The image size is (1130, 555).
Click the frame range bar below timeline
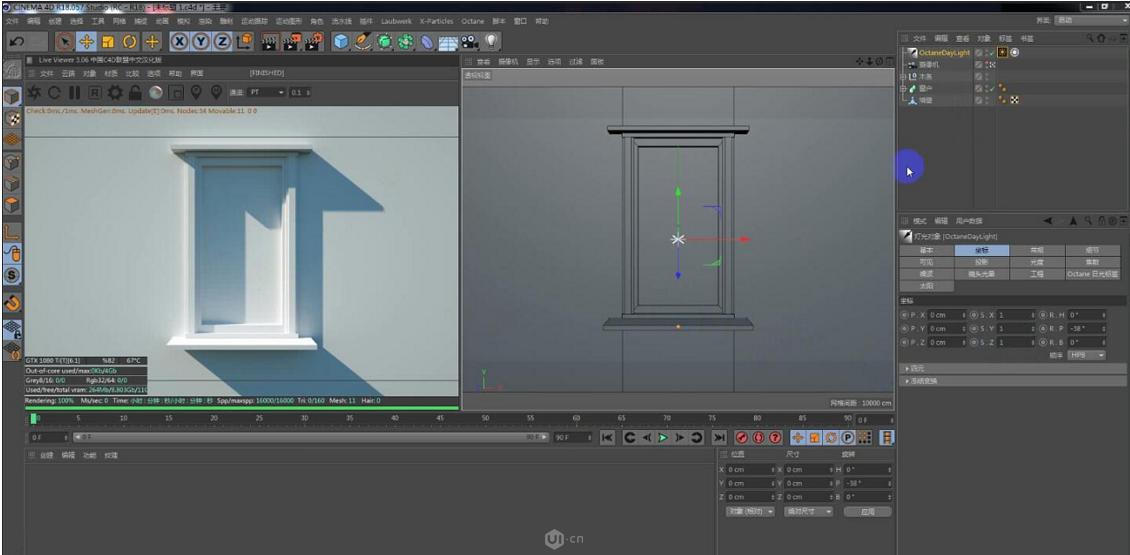[310, 438]
